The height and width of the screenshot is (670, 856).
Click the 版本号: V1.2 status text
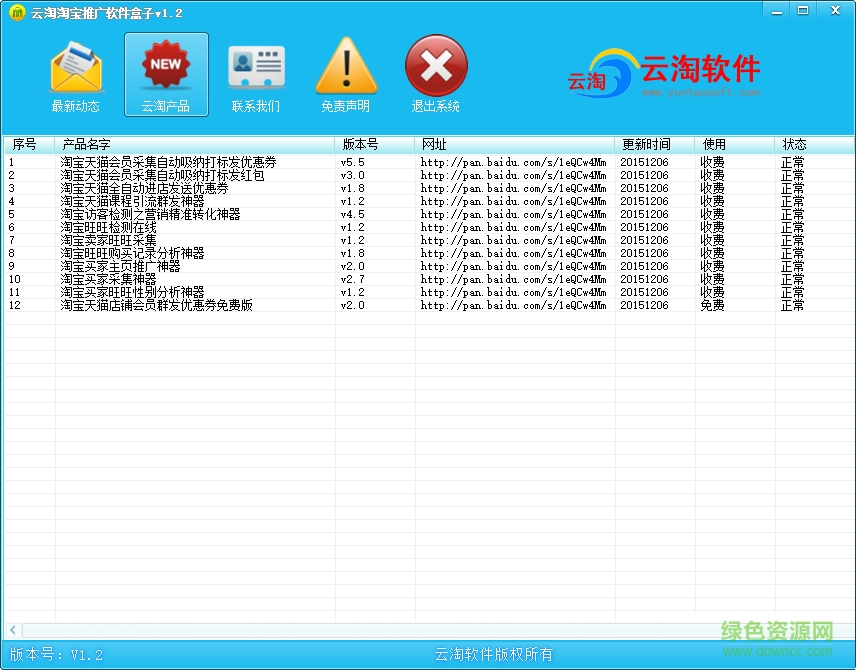[x=52, y=654]
